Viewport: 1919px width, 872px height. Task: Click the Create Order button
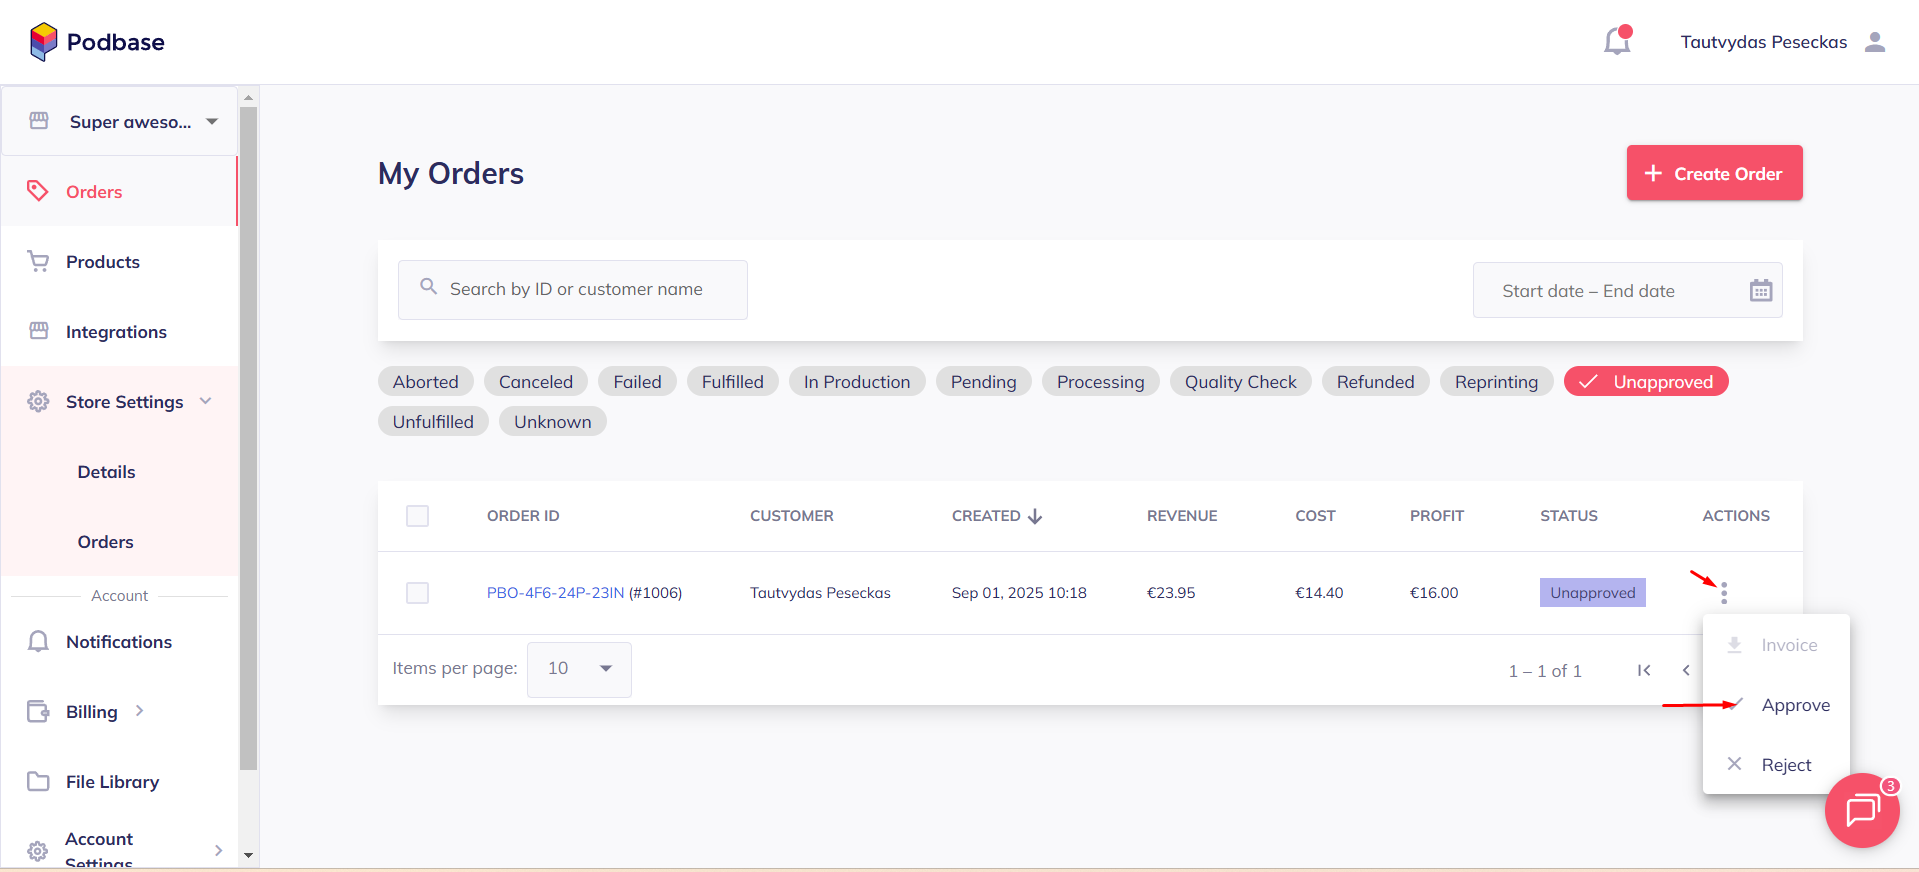1714,173
